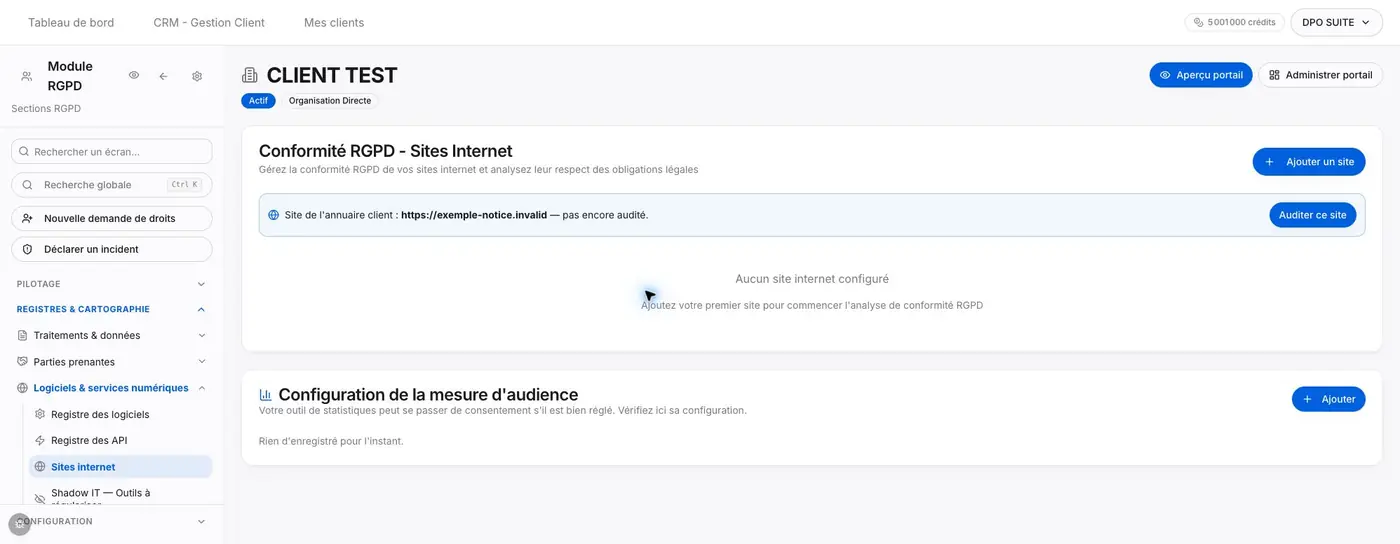Select Sites internet in sidebar

pos(120,467)
